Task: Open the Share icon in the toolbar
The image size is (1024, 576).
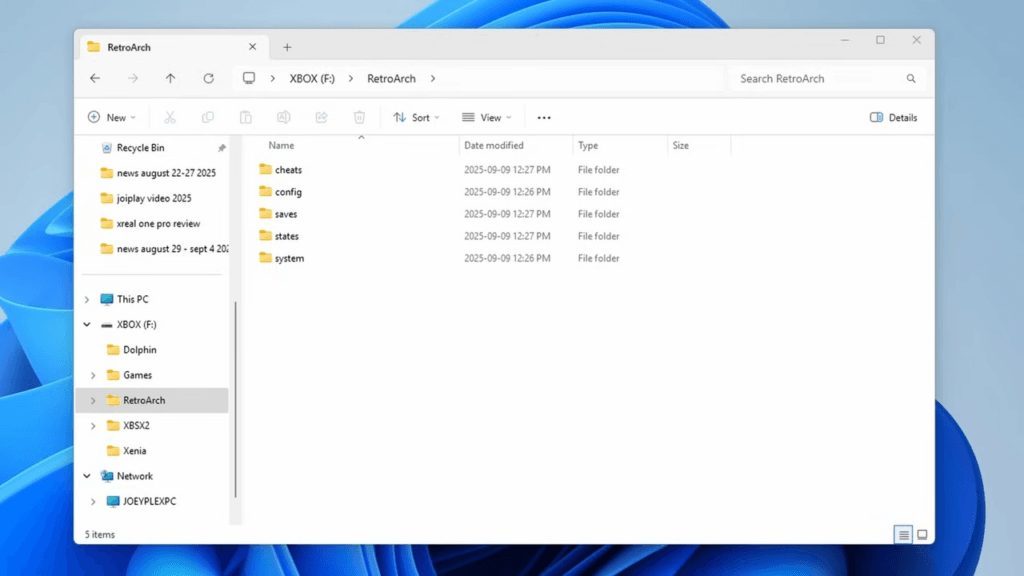Action: [x=321, y=117]
